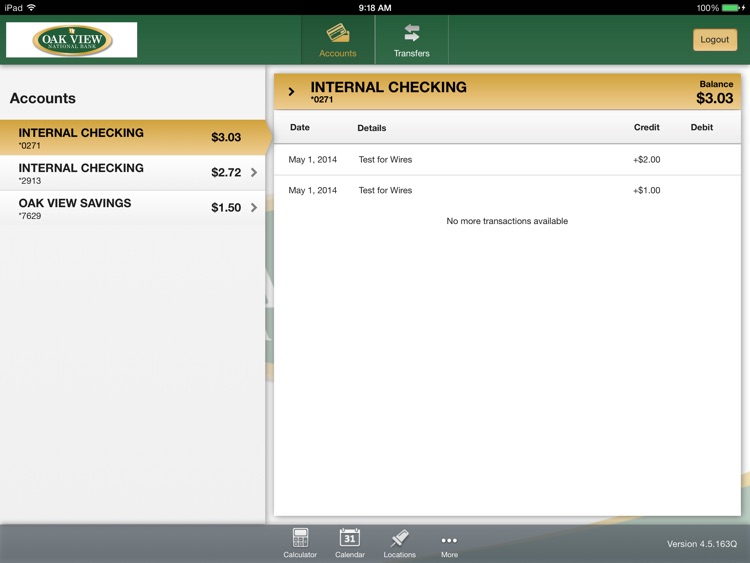Log out with the Logout button
This screenshot has height=563, width=750.
point(715,40)
